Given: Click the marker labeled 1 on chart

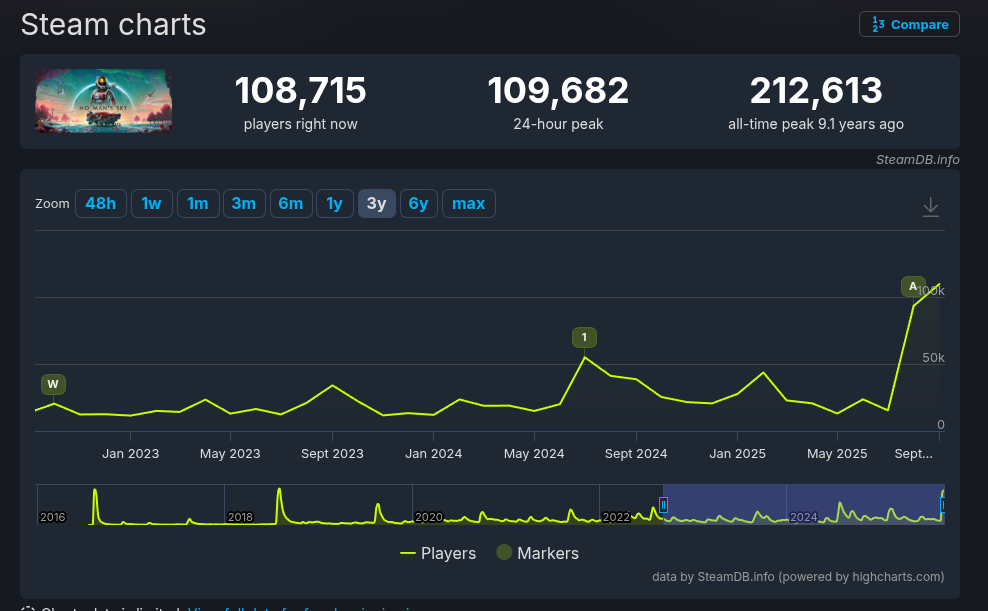Looking at the screenshot, I should click(x=584, y=338).
